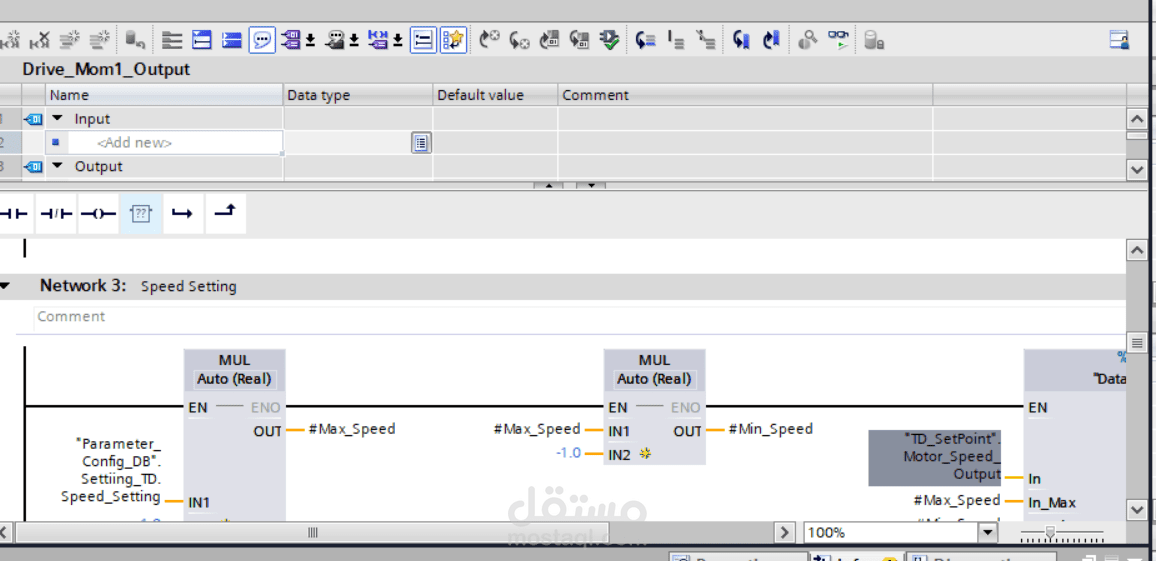This screenshot has height=561, width=1156.
Task: Toggle favorites display star icon
Action: (453, 40)
